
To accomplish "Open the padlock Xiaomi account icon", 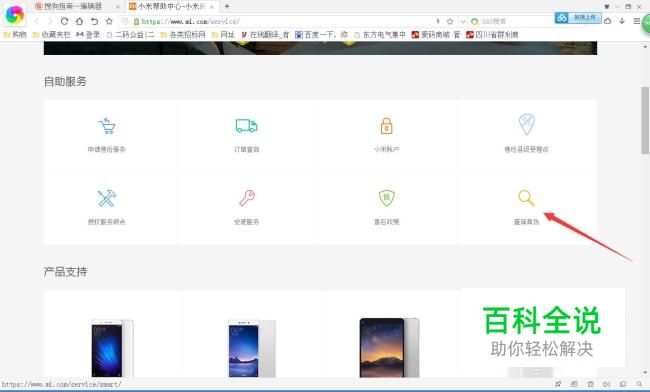I will [x=386, y=126].
